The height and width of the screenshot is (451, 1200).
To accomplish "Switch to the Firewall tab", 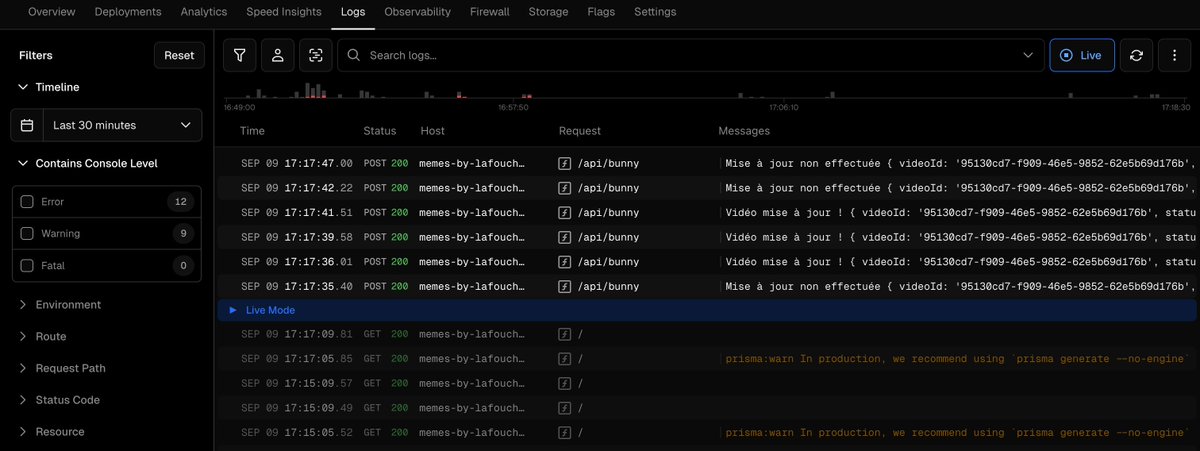I will pos(490,12).
